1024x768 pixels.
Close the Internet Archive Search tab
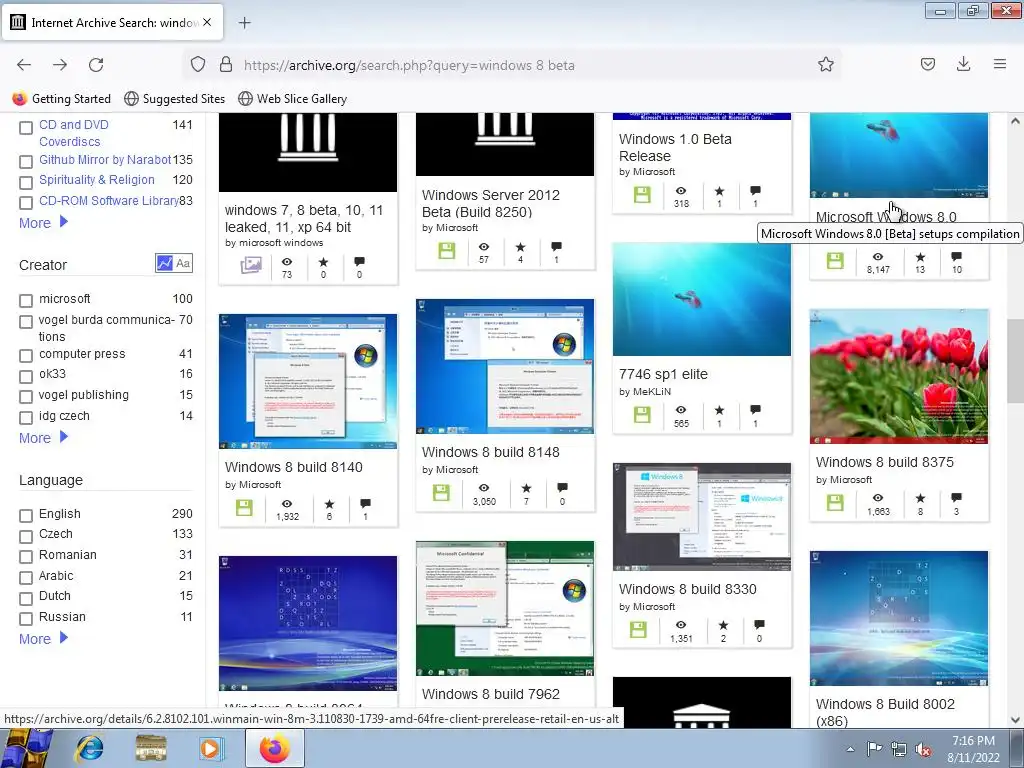pyautogui.click(x=207, y=22)
